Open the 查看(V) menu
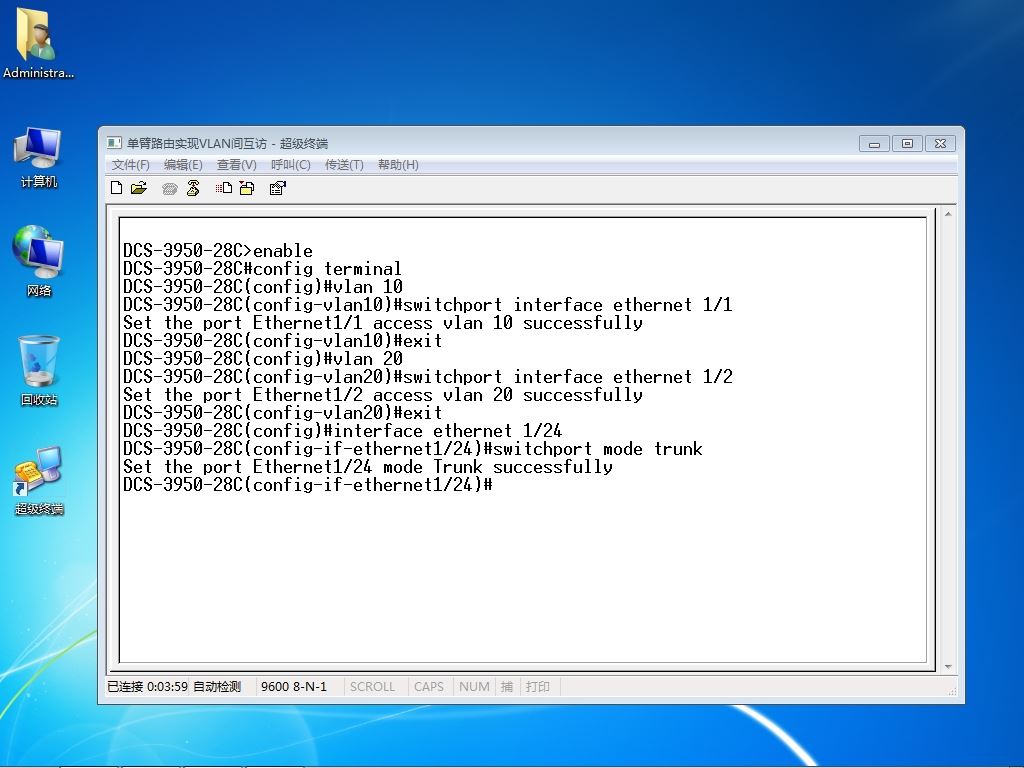This screenshot has width=1024, height=768. 236,165
